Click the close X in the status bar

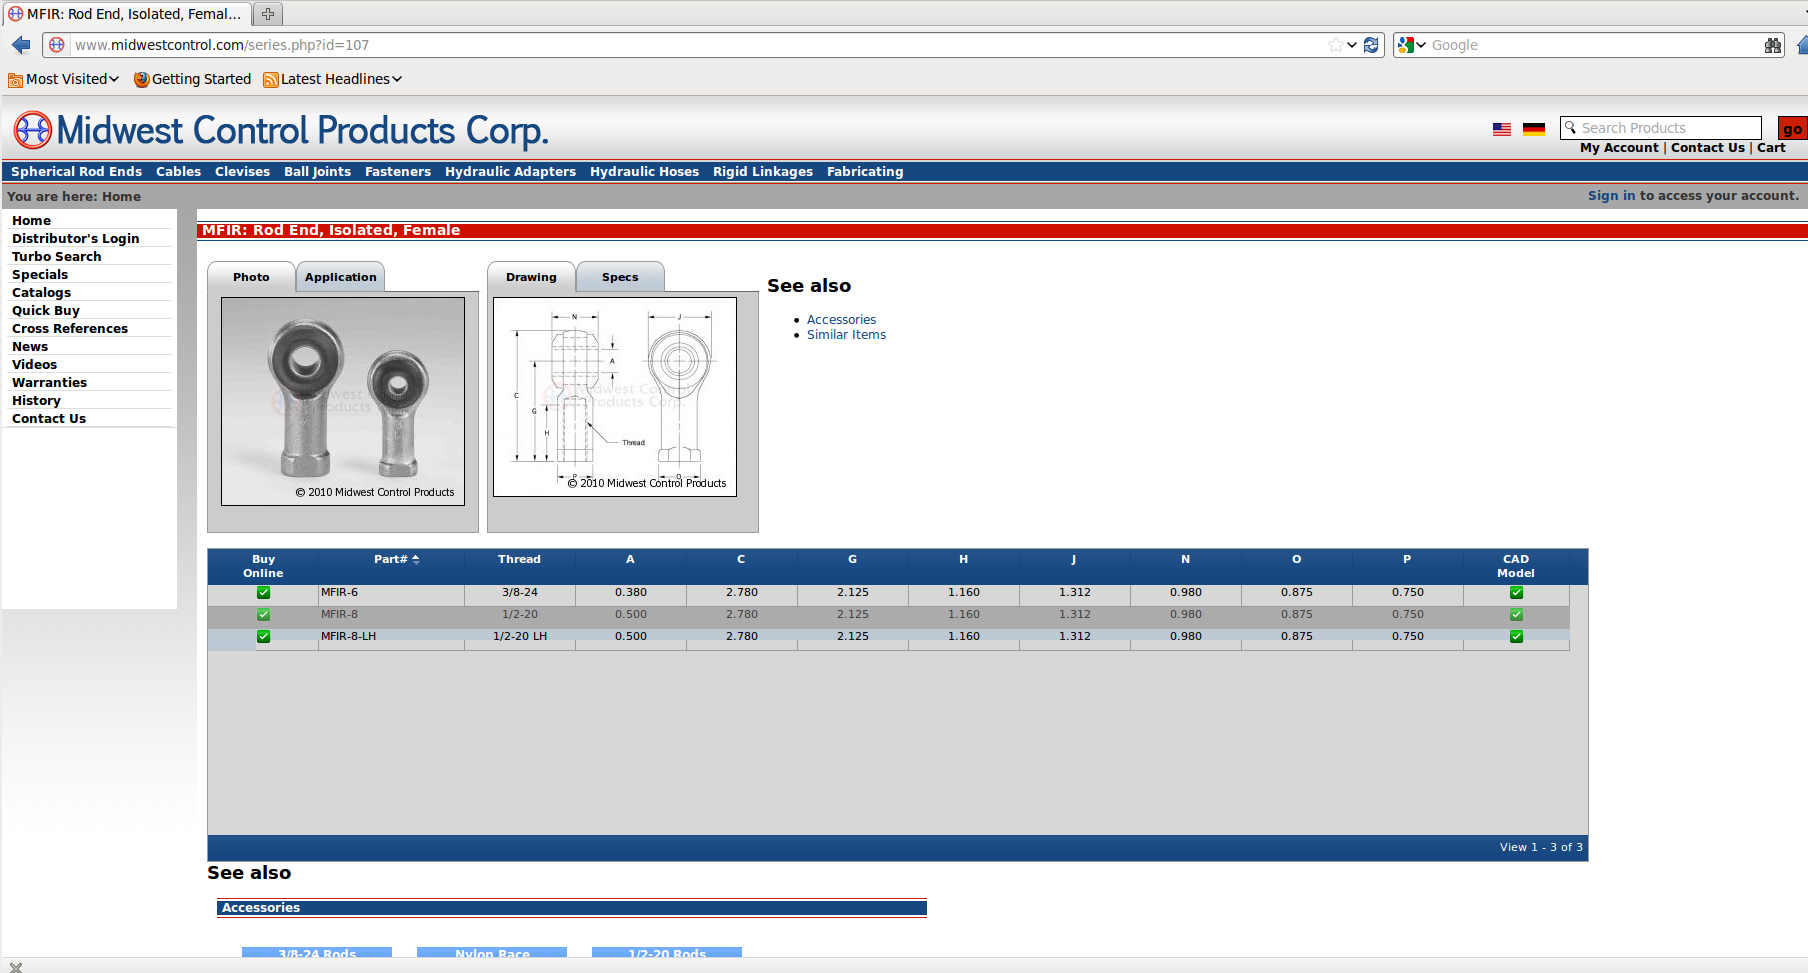point(16,967)
